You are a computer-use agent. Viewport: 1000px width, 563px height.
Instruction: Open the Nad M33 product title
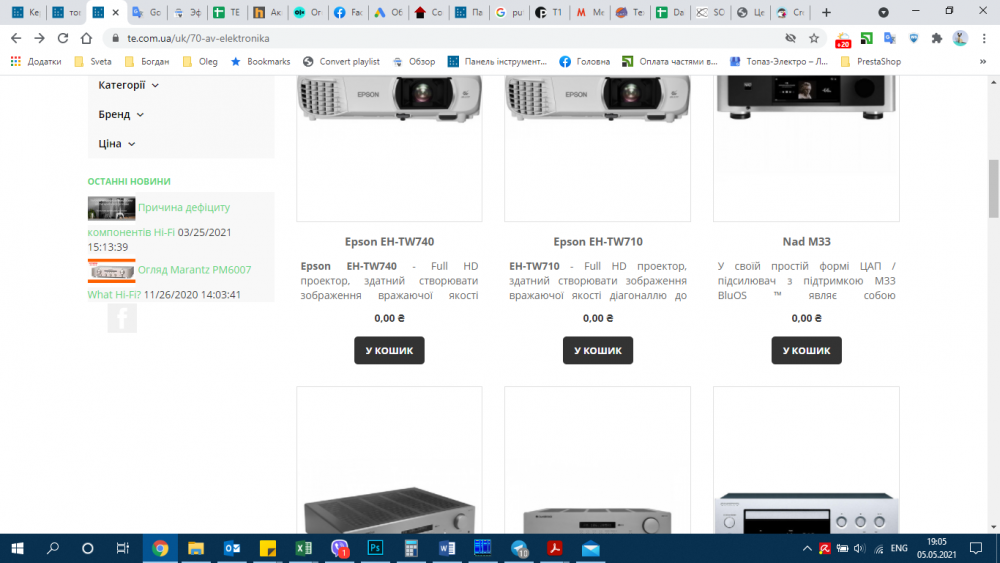click(806, 242)
